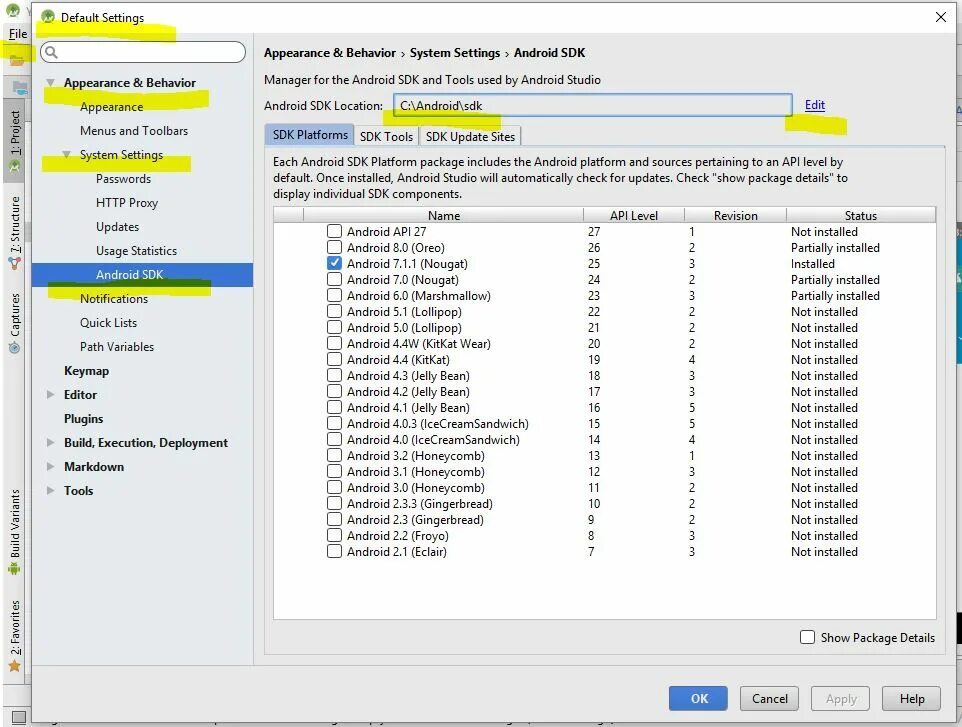
Task: Expand the Editor section
Action: pos(51,394)
